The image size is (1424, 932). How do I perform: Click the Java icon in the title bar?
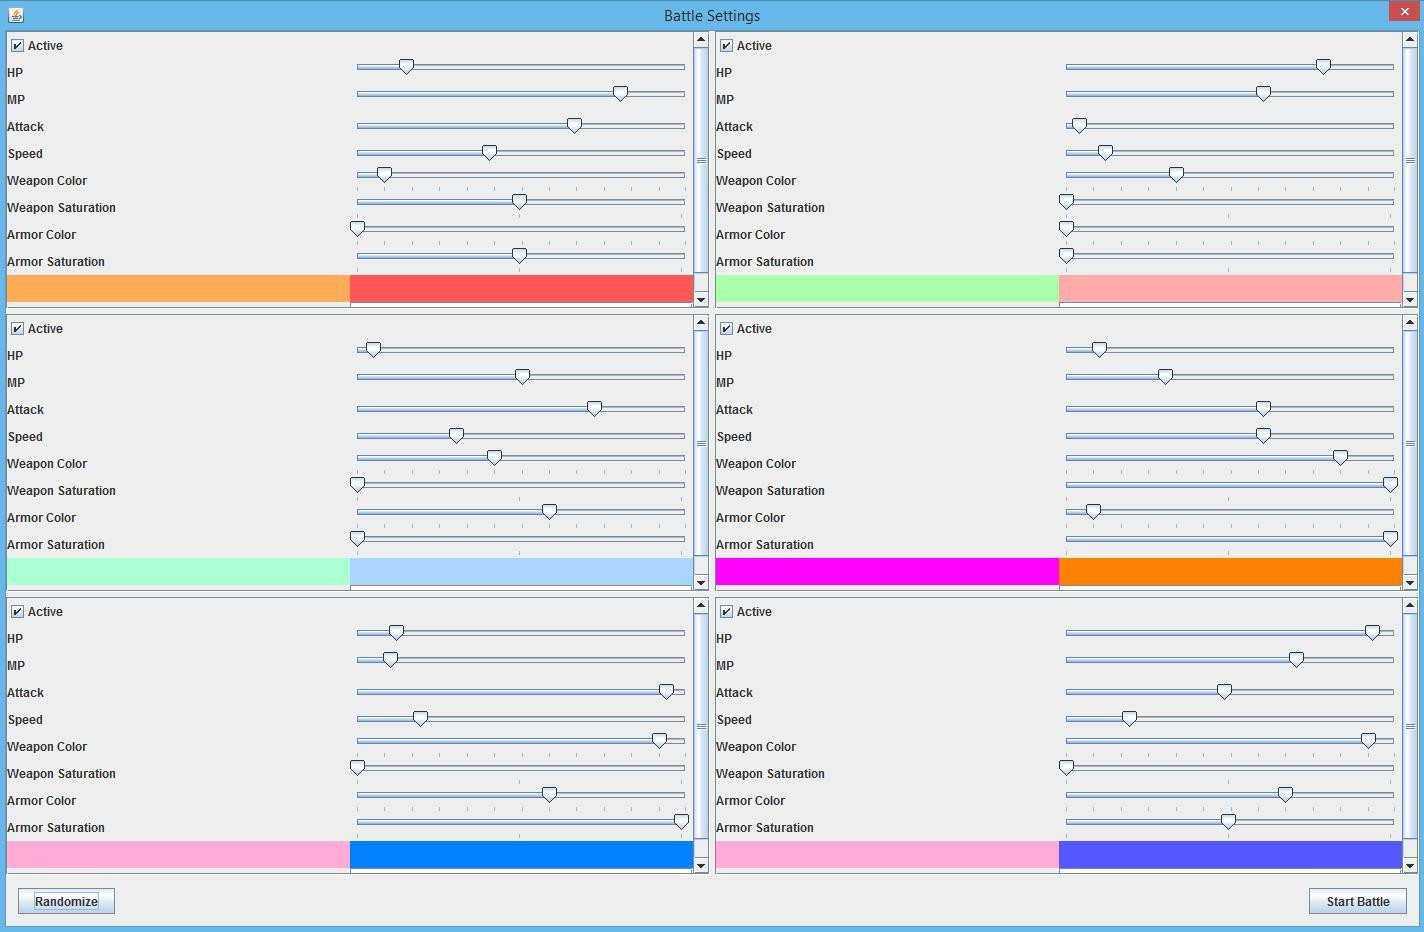click(15, 15)
